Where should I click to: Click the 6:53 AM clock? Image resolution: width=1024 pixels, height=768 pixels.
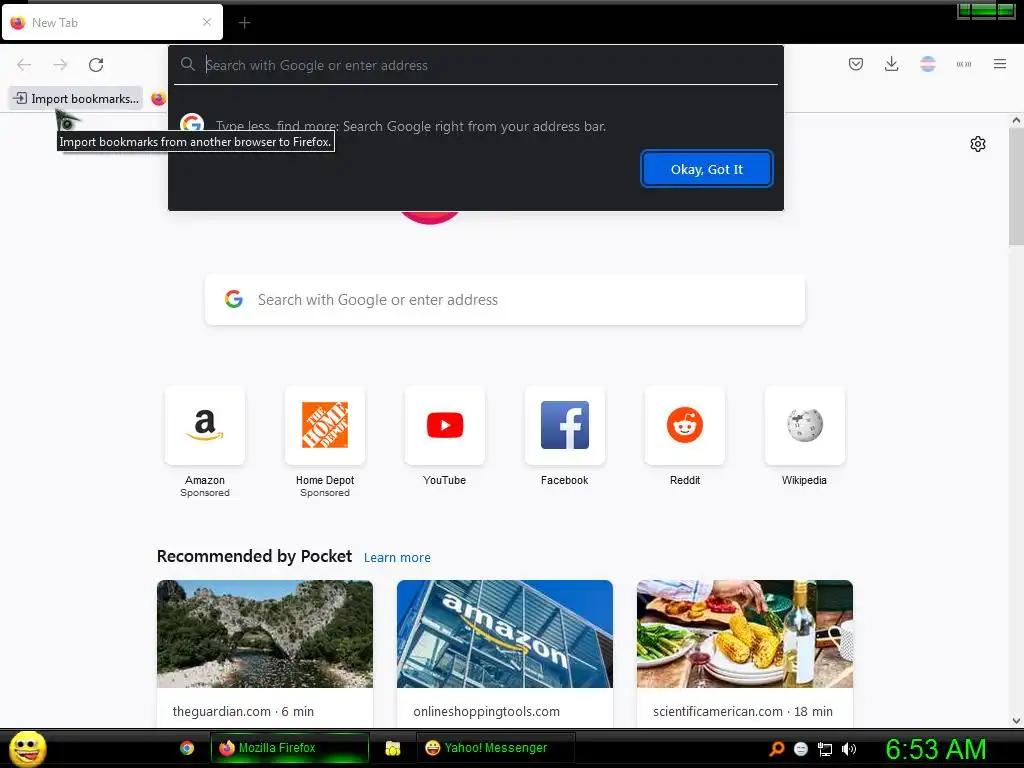pyautogui.click(x=935, y=749)
